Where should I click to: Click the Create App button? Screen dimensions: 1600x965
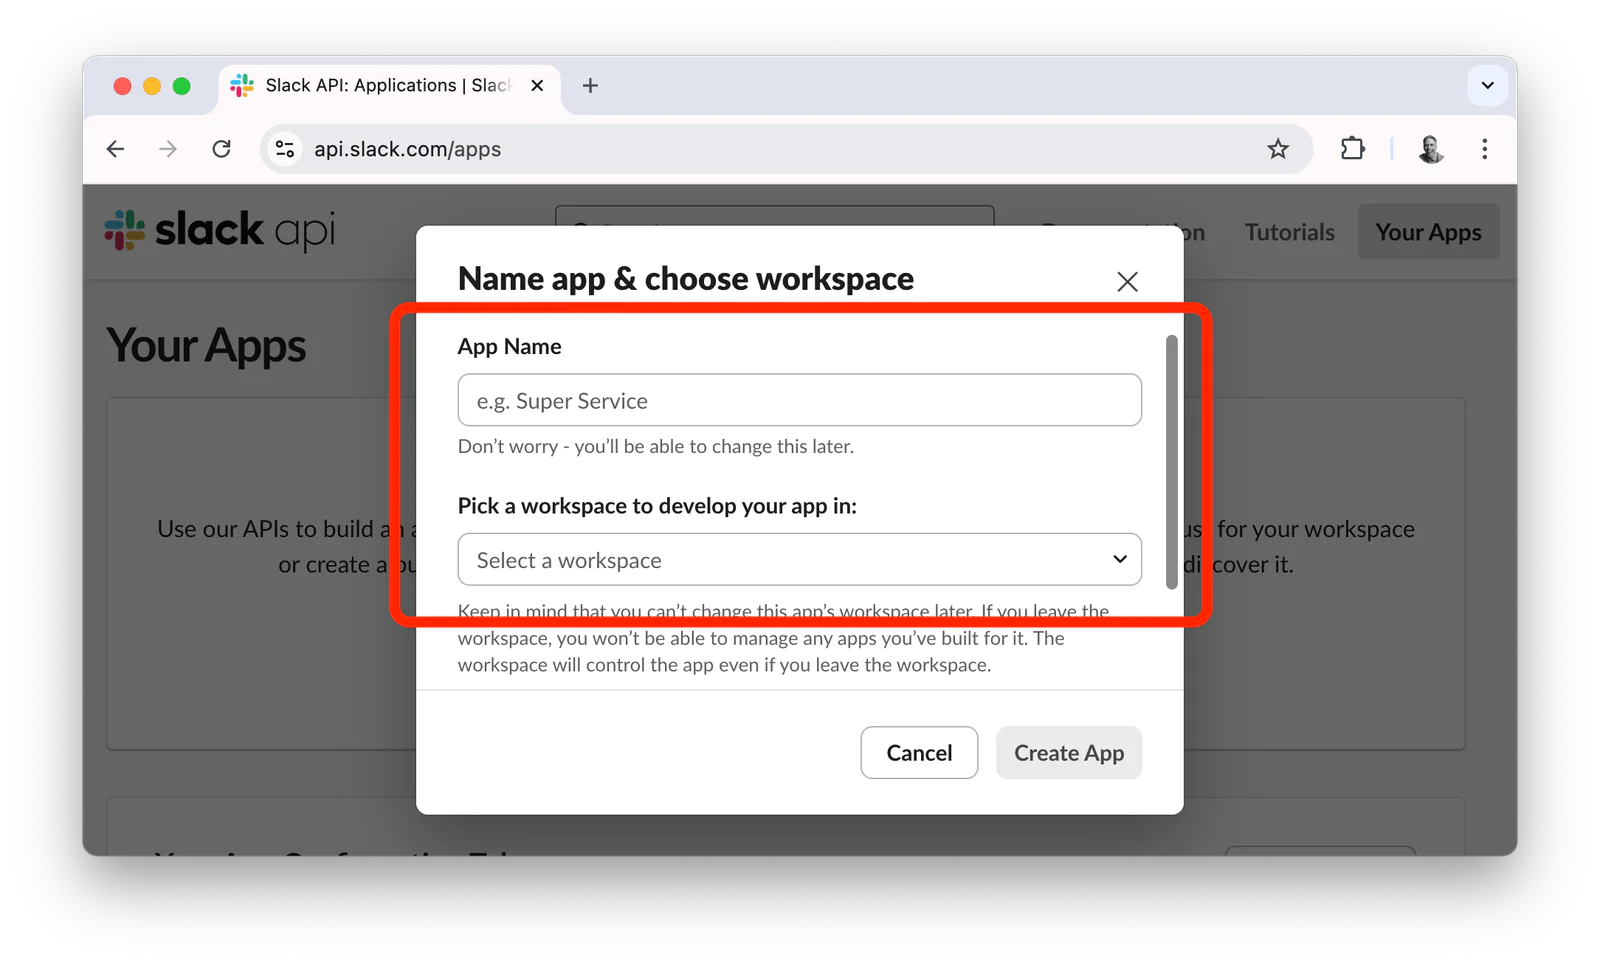[1069, 753]
